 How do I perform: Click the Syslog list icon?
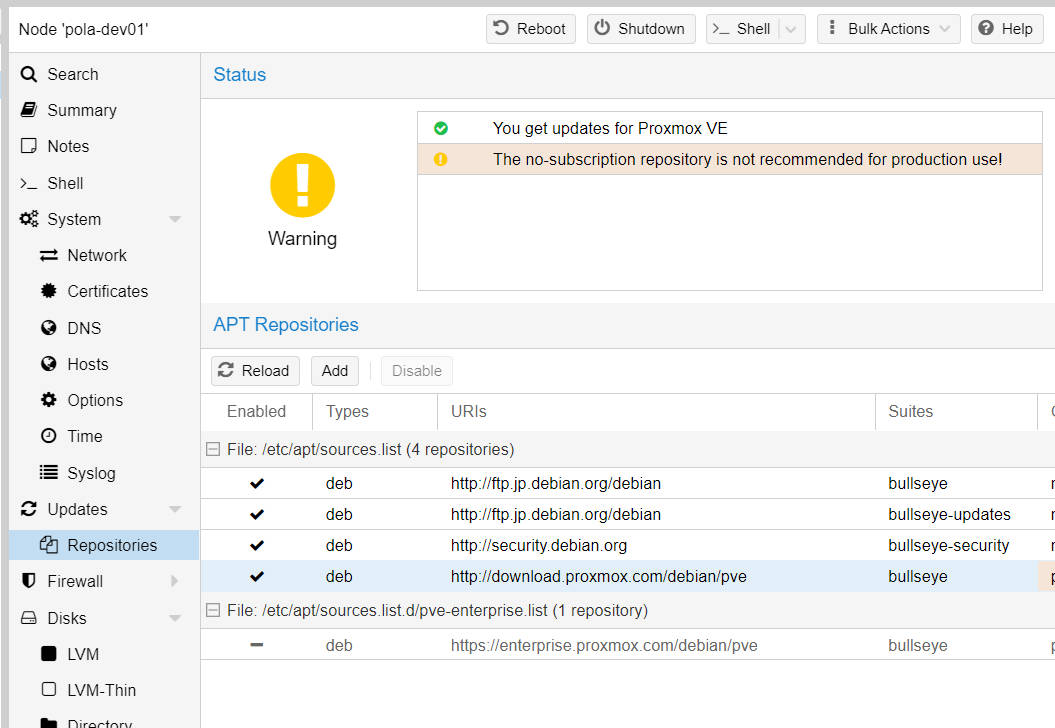click(x=49, y=473)
